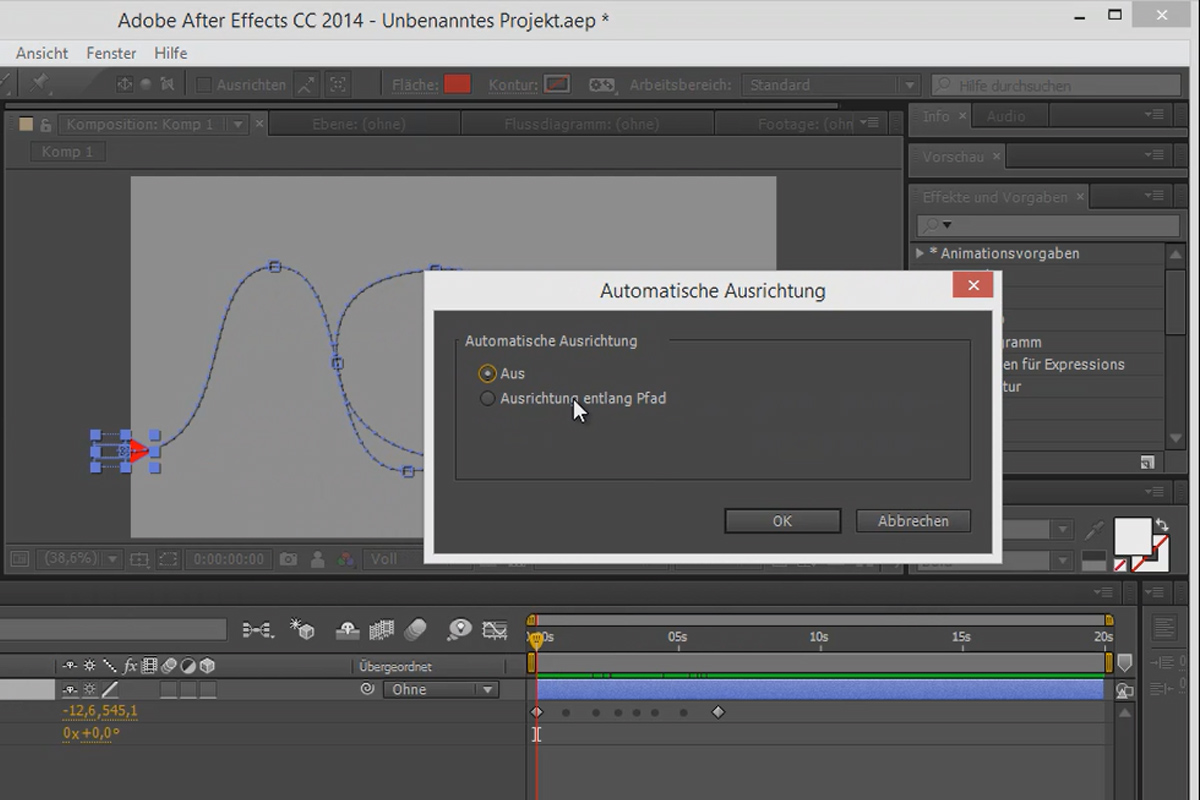
Task: Open the Info panel options menu
Action: coord(1156,116)
